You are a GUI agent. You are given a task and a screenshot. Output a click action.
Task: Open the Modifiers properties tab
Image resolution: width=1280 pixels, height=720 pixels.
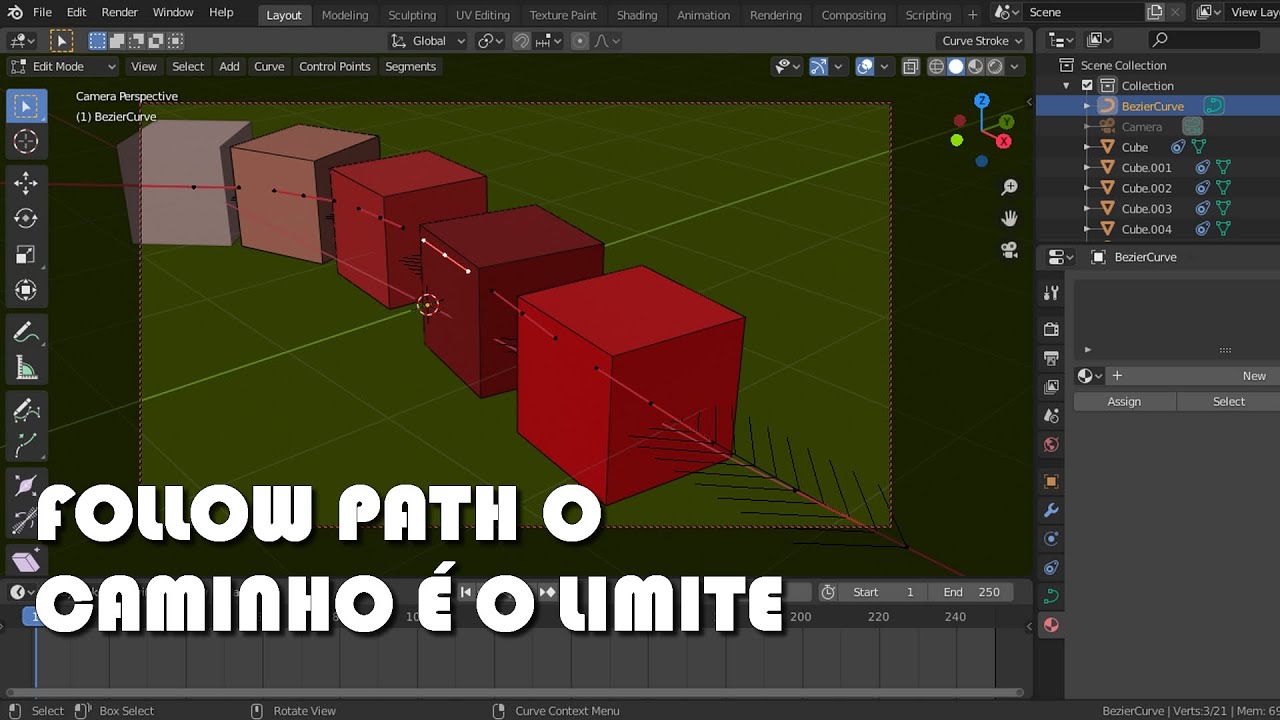pyautogui.click(x=1051, y=511)
